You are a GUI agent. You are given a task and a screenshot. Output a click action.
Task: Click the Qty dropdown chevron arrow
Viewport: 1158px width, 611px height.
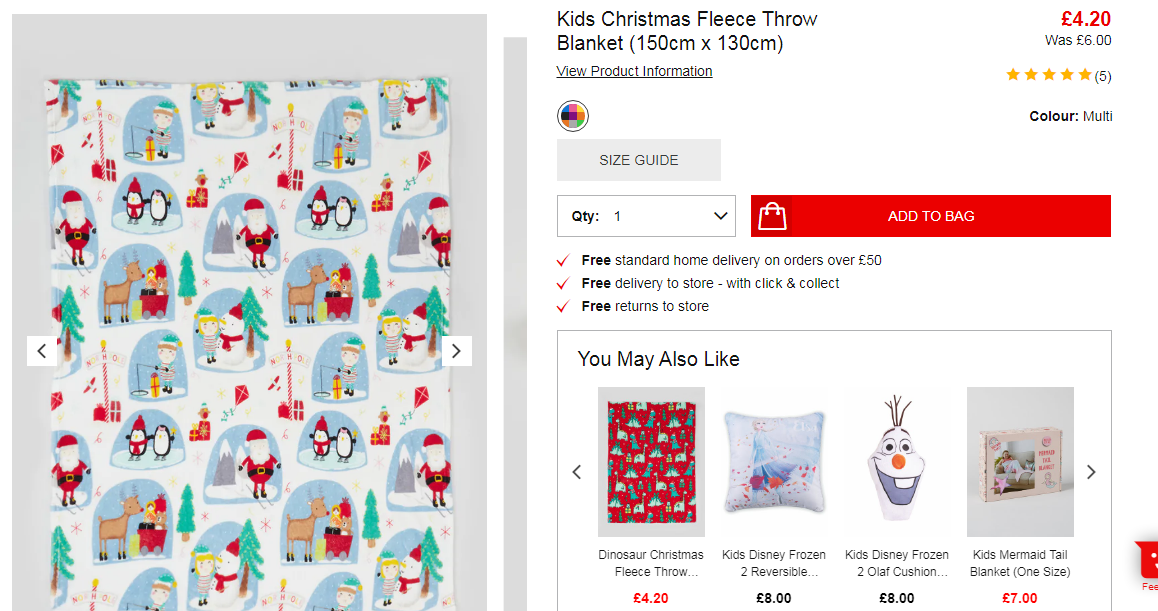click(x=720, y=216)
